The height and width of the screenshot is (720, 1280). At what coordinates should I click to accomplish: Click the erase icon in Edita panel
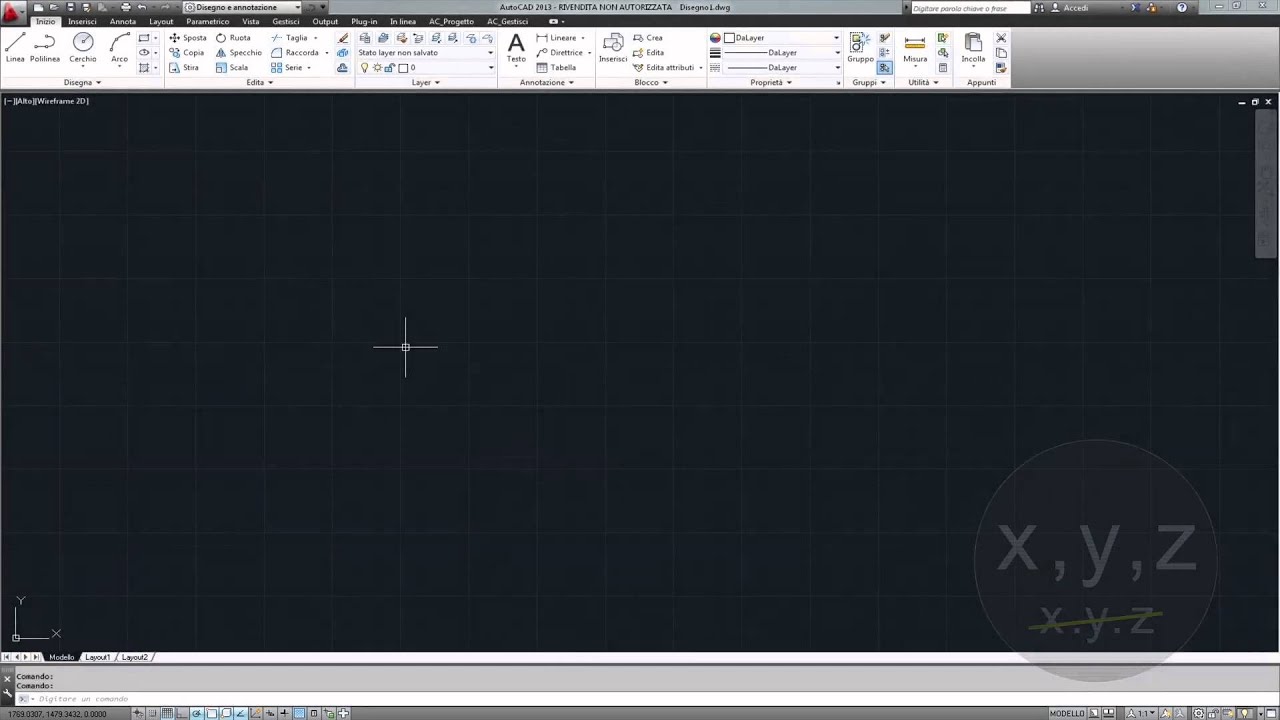tap(343, 38)
